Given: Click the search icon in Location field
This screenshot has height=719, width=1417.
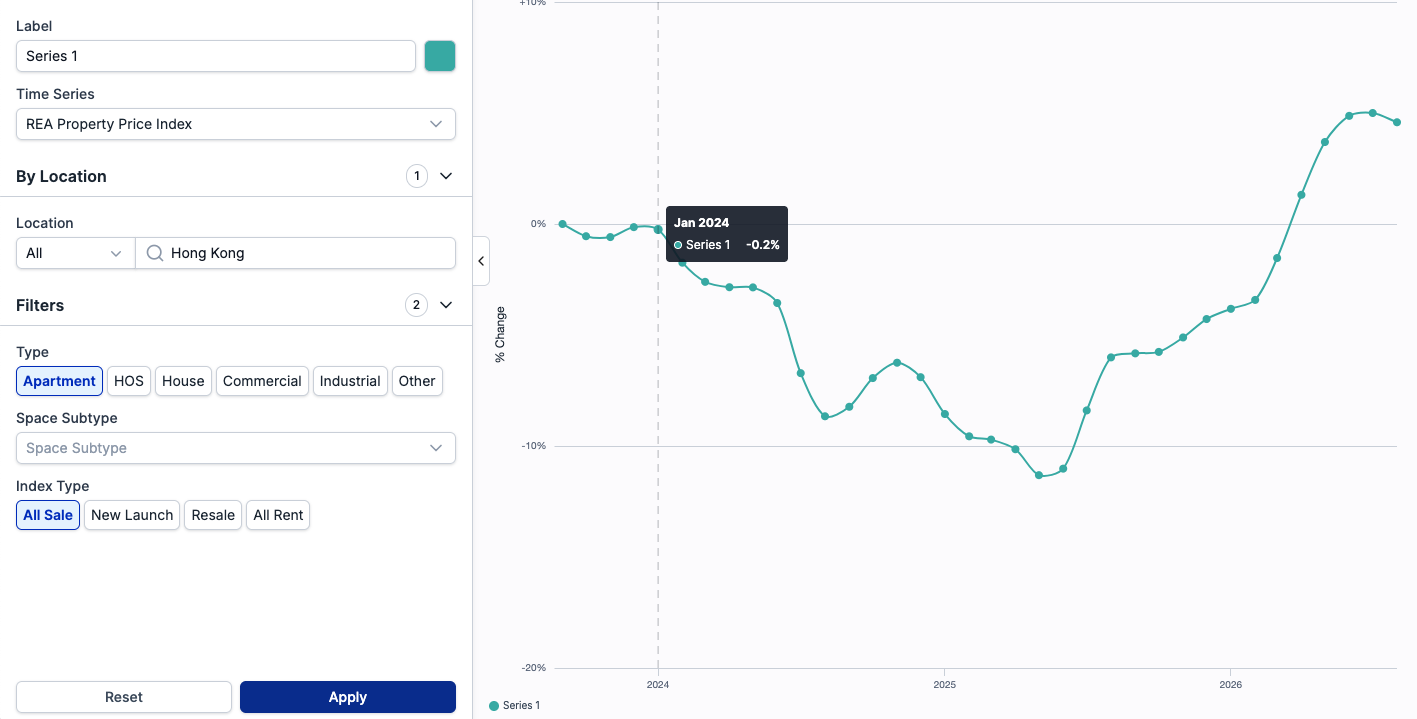Looking at the screenshot, I should [x=155, y=253].
